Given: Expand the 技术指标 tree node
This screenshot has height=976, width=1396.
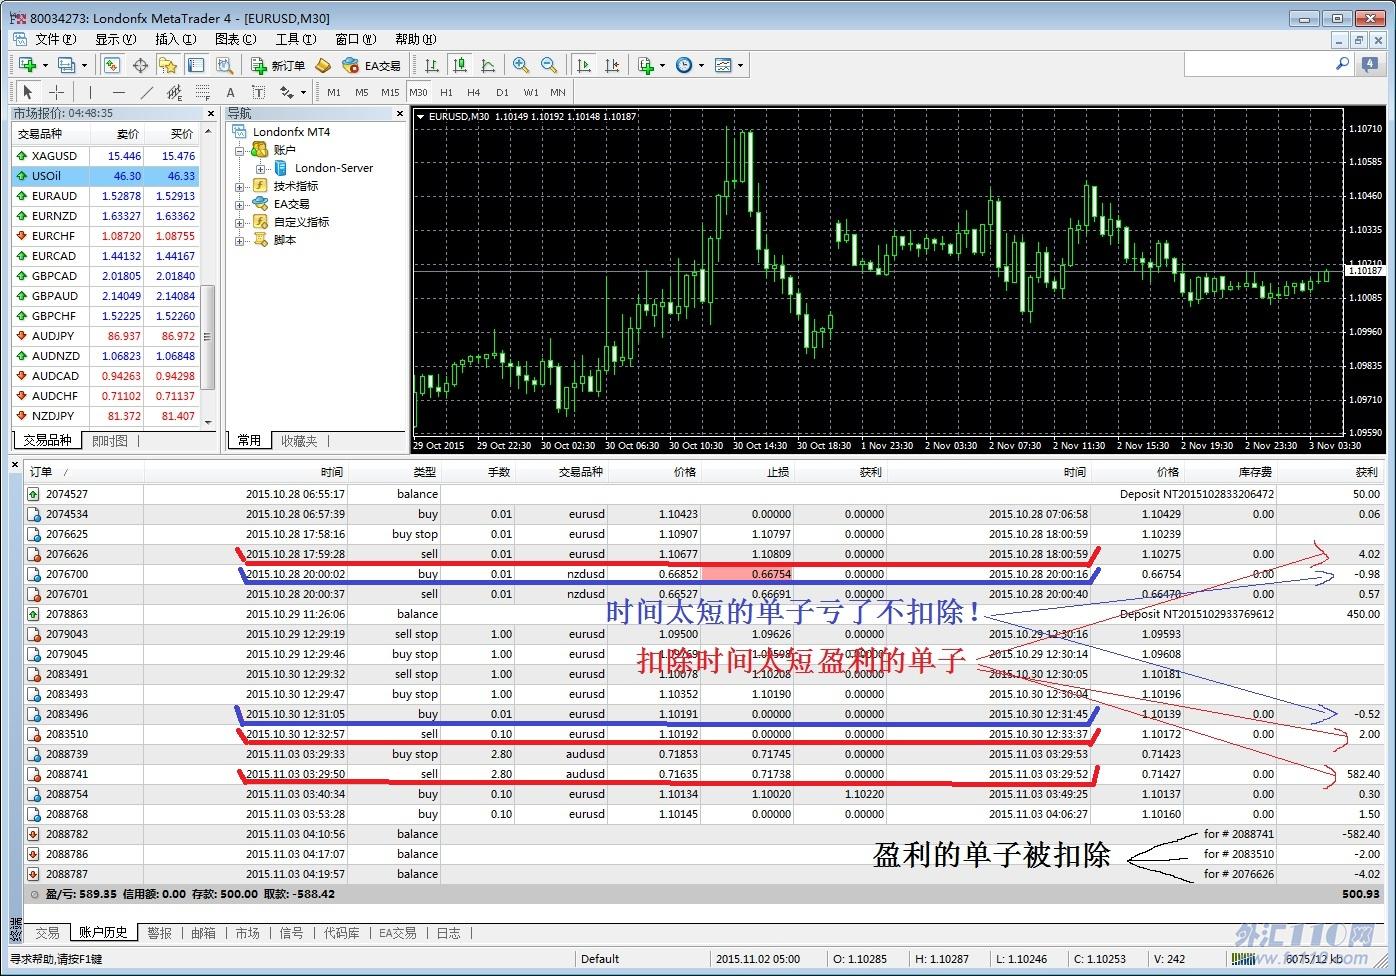Looking at the screenshot, I should click(x=240, y=186).
